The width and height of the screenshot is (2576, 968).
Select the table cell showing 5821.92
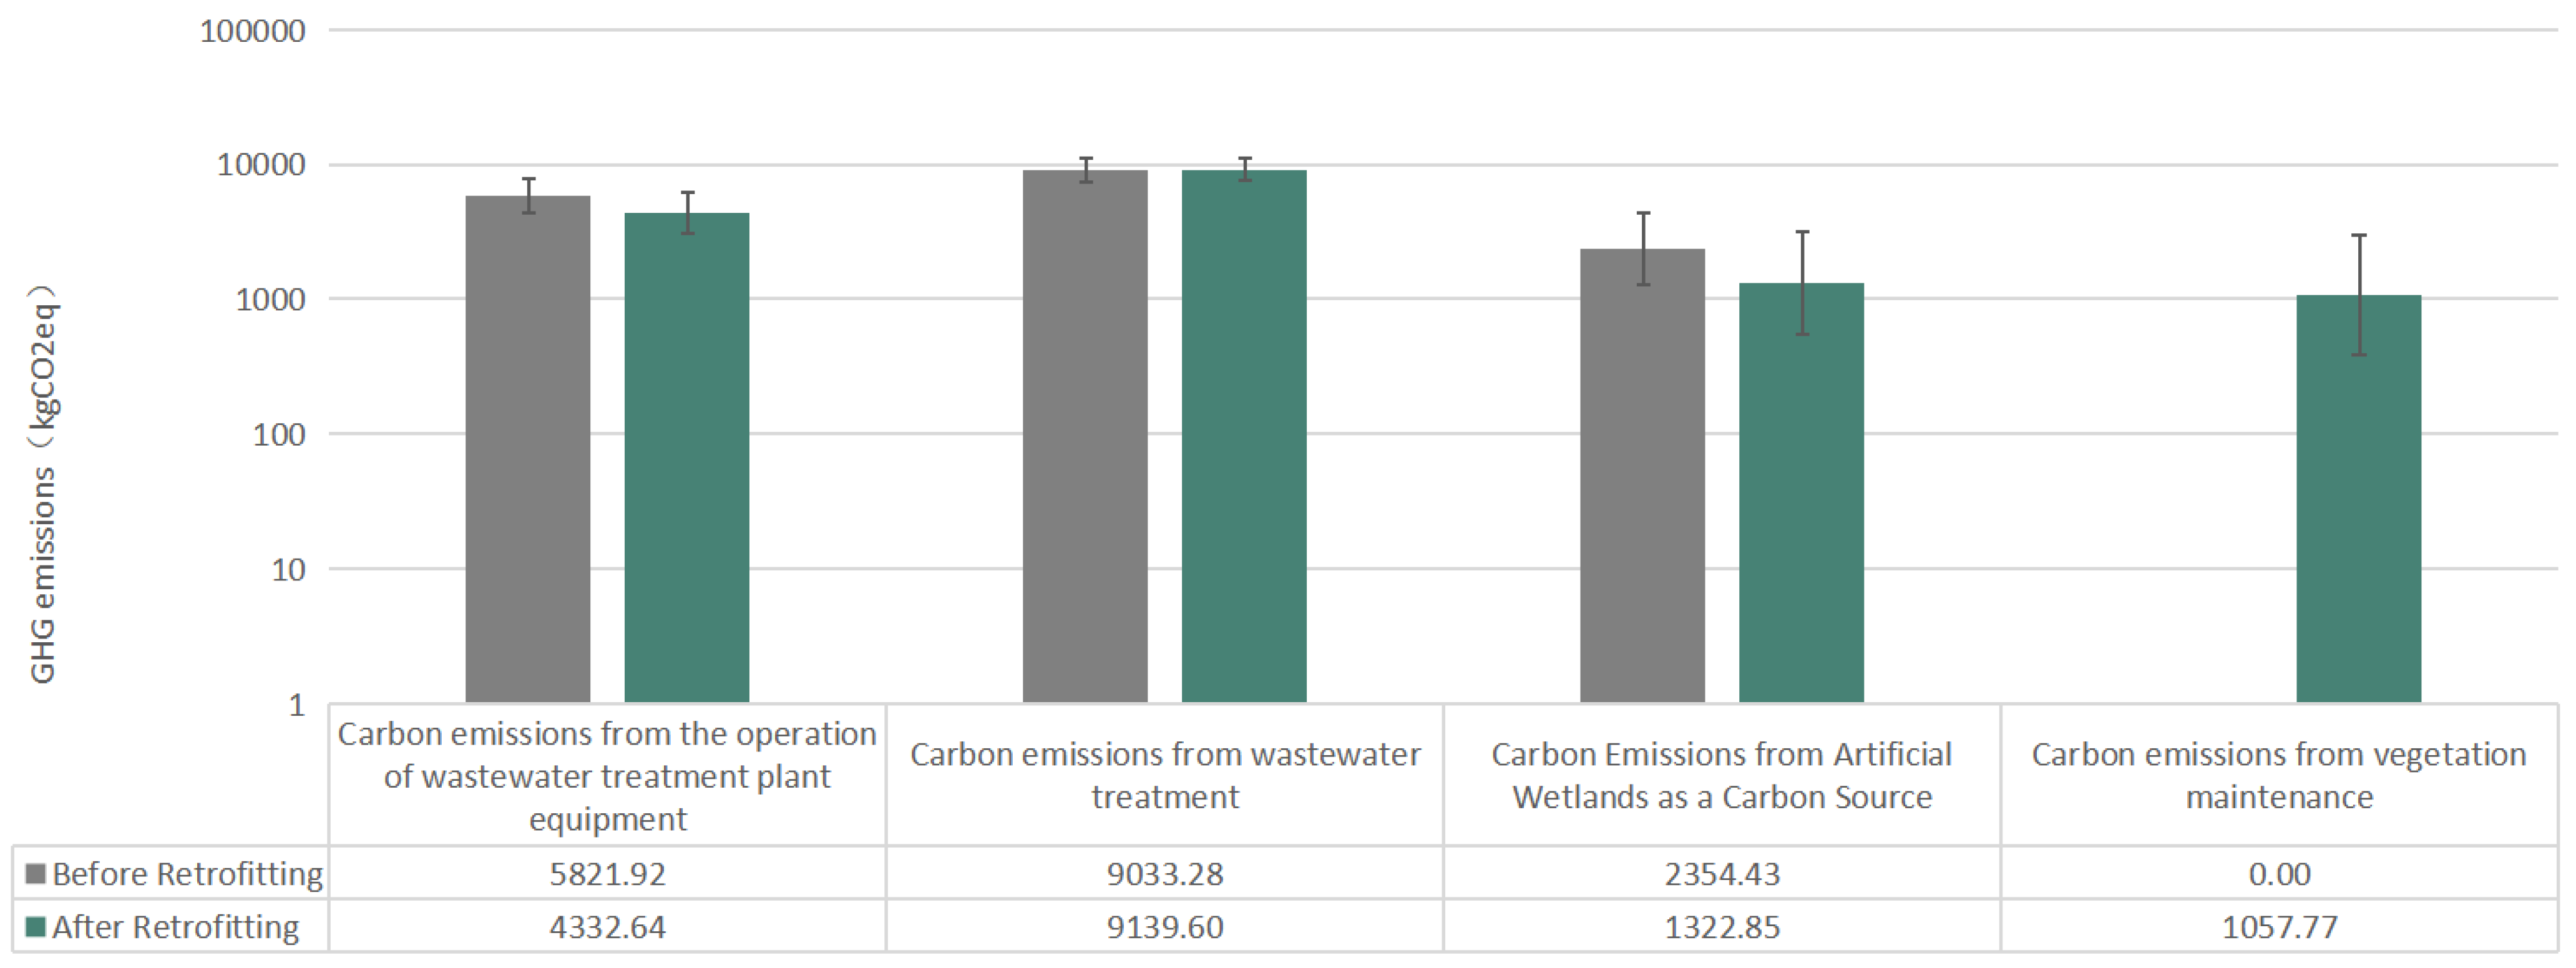pos(607,874)
